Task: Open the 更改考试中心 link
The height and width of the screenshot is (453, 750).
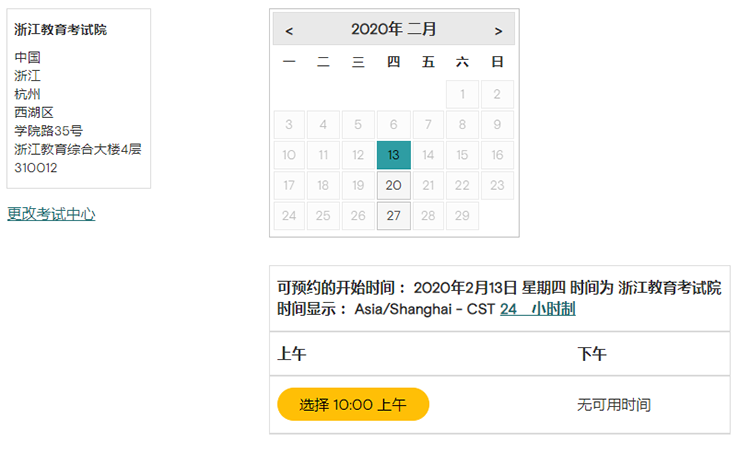Action: [51, 213]
